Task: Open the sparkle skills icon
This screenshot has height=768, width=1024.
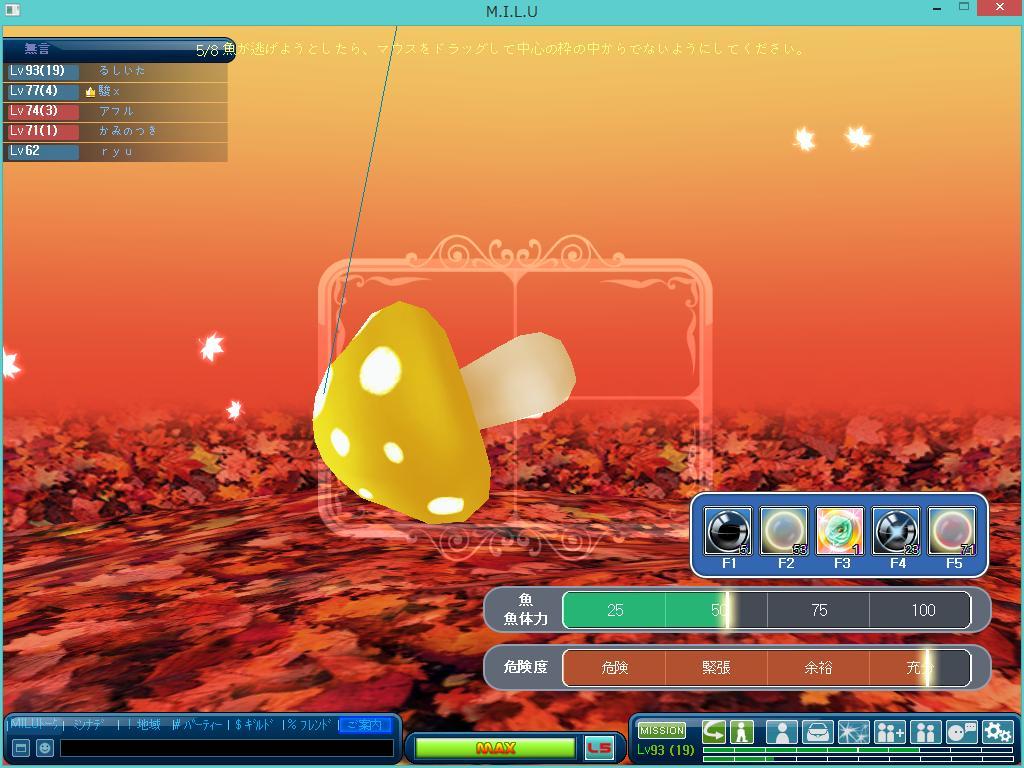Action: [x=854, y=732]
